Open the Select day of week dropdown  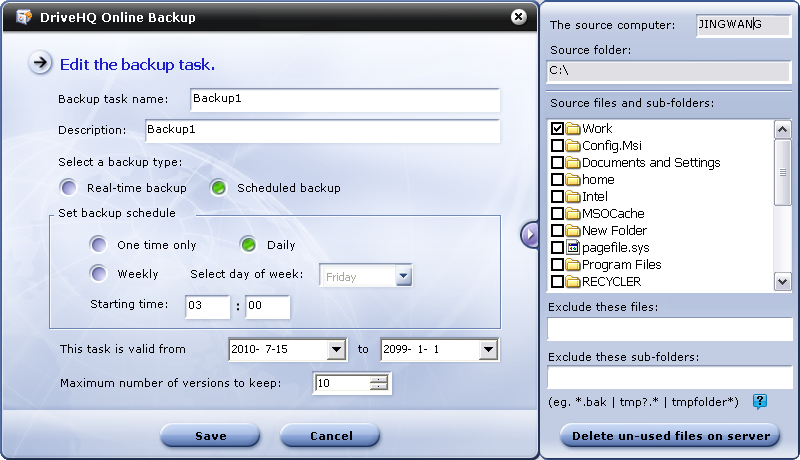coord(403,277)
